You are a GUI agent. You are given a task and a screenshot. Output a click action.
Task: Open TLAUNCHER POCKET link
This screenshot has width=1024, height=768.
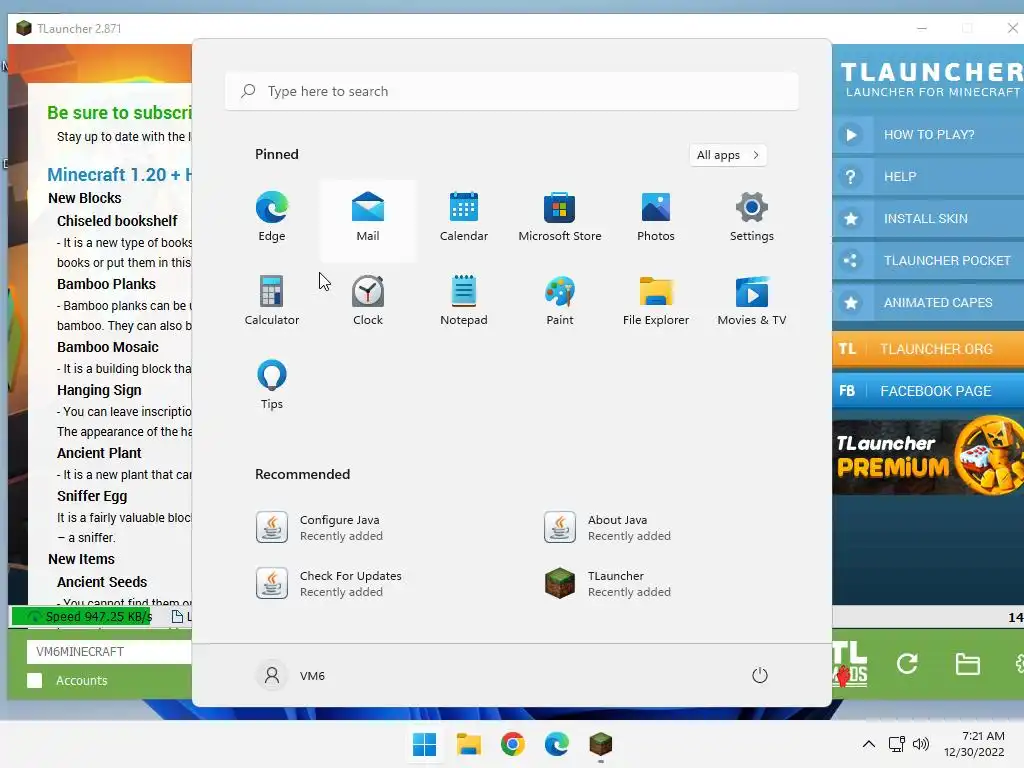928,261
